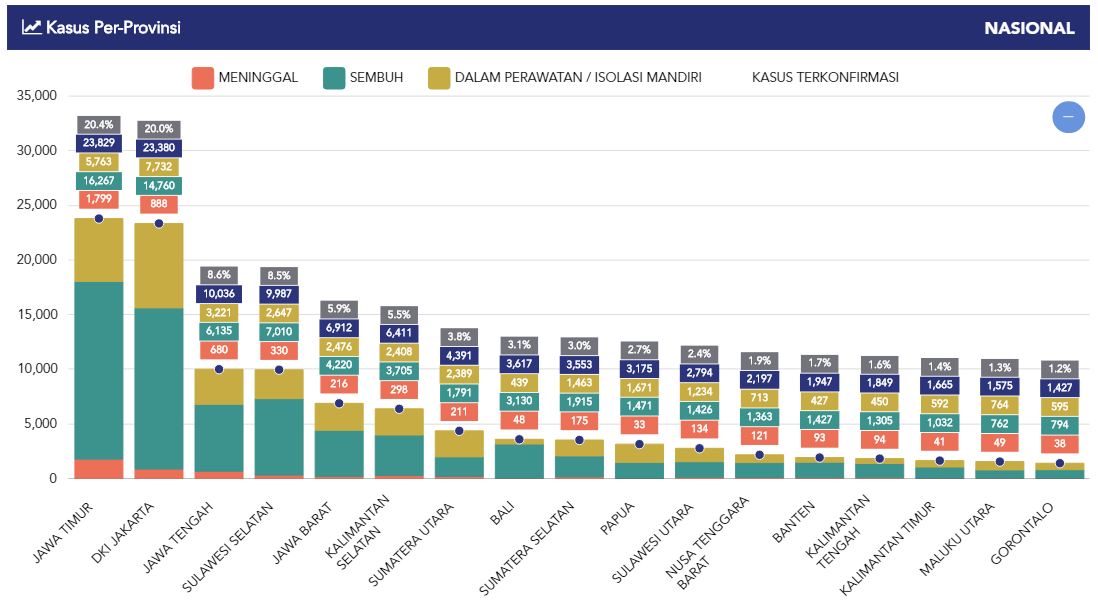This screenshot has height=601, width=1098.
Task: Select the 10,036 total label for Jawa Tengah
Action: pos(219,294)
